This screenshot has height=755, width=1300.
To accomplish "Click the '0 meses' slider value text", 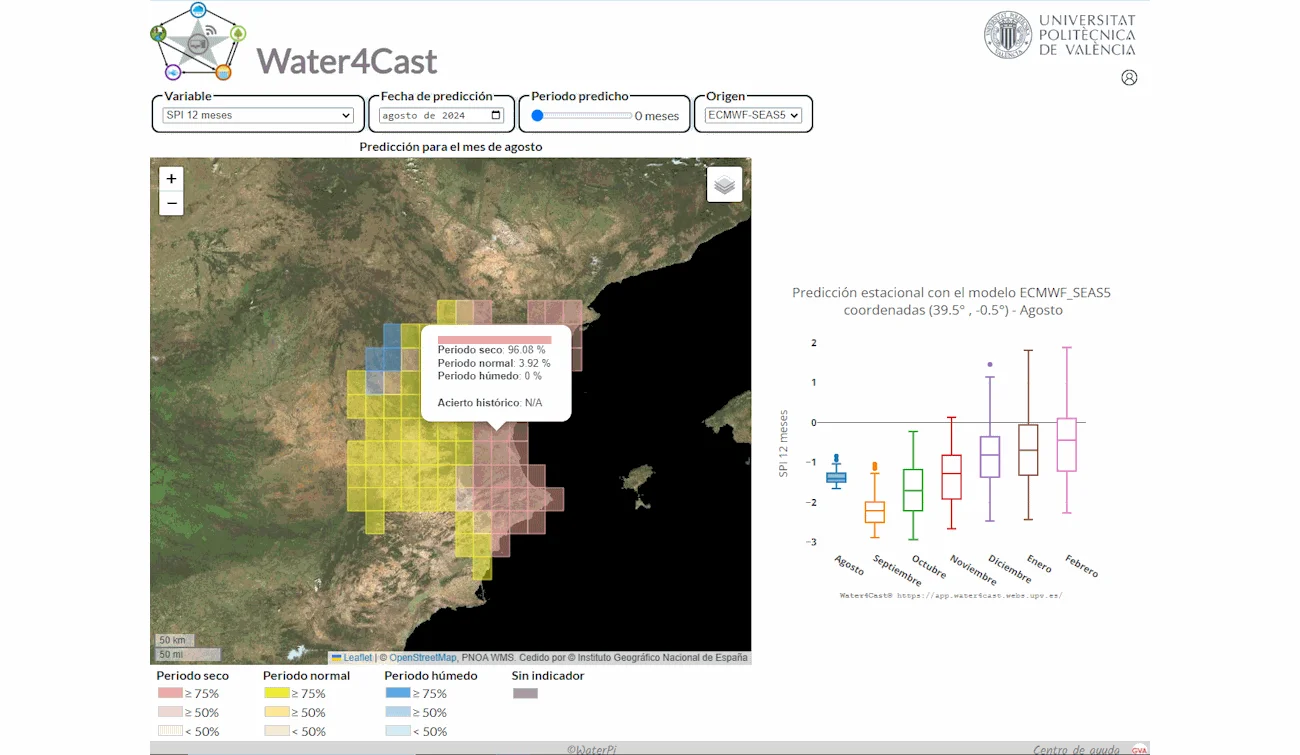I will click(657, 116).
